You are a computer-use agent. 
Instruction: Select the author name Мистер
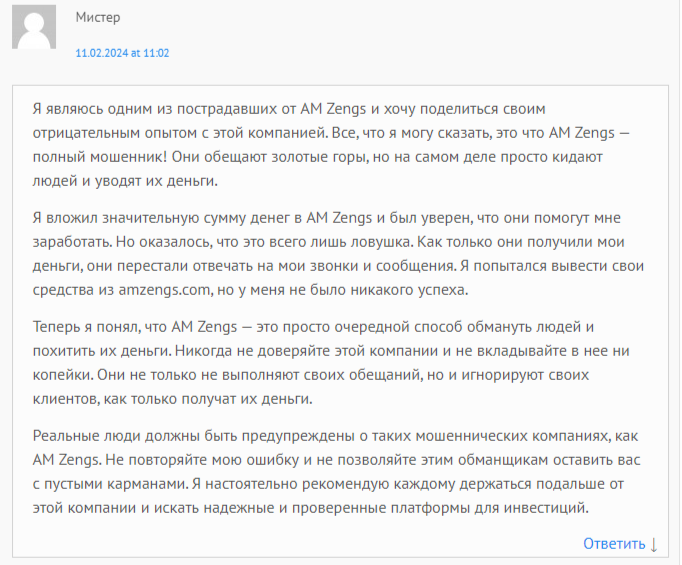point(98,17)
